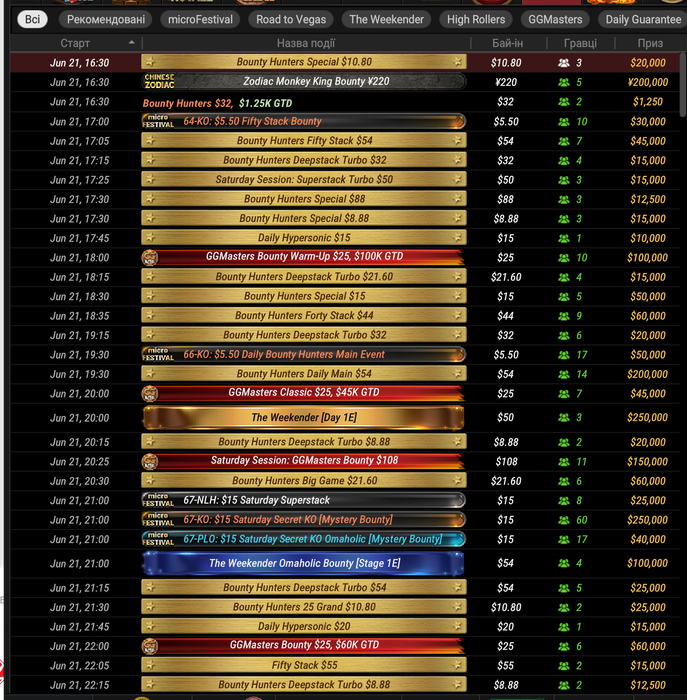Click Chinese Zodiac logo icon

click(159, 81)
